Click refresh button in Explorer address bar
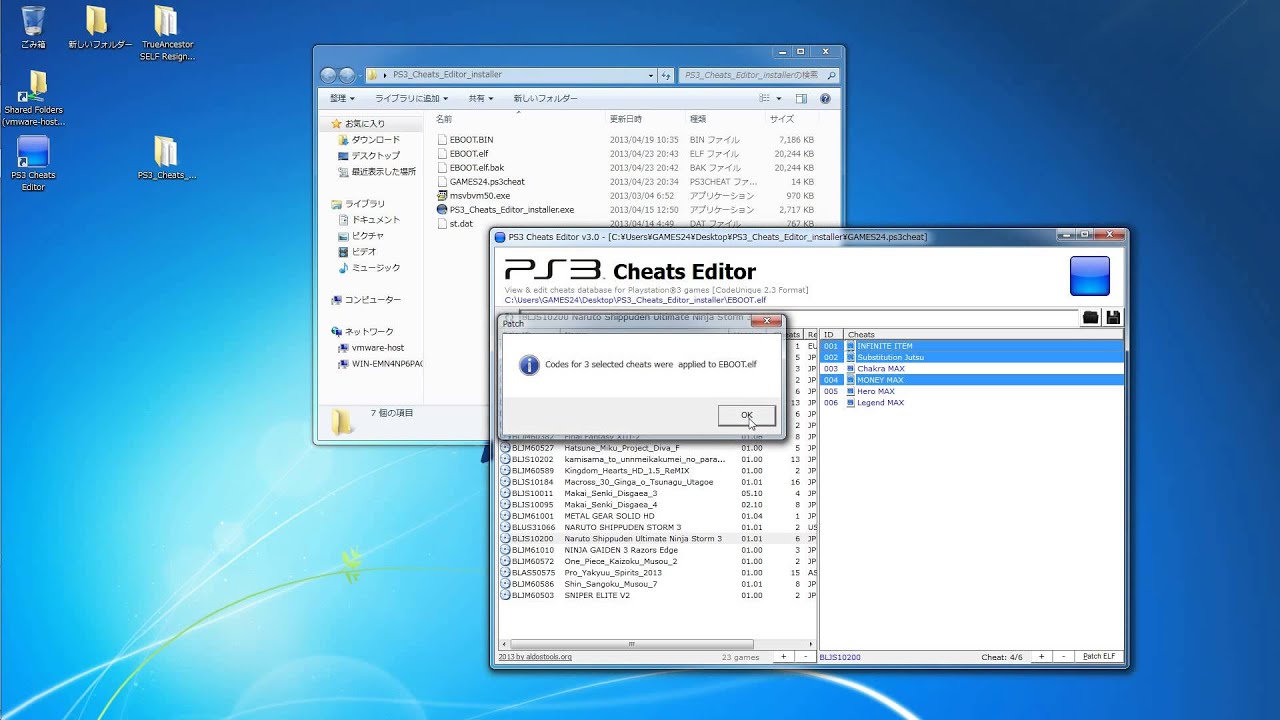 [x=666, y=75]
